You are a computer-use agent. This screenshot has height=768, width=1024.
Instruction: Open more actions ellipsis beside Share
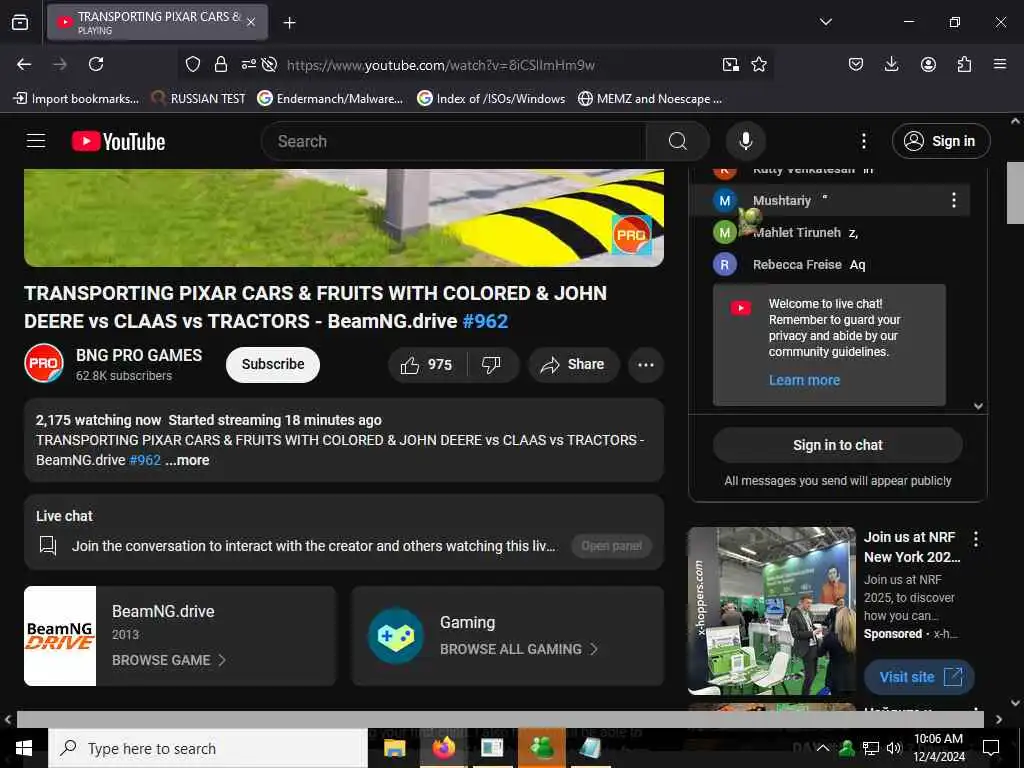click(x=646, y=364)
